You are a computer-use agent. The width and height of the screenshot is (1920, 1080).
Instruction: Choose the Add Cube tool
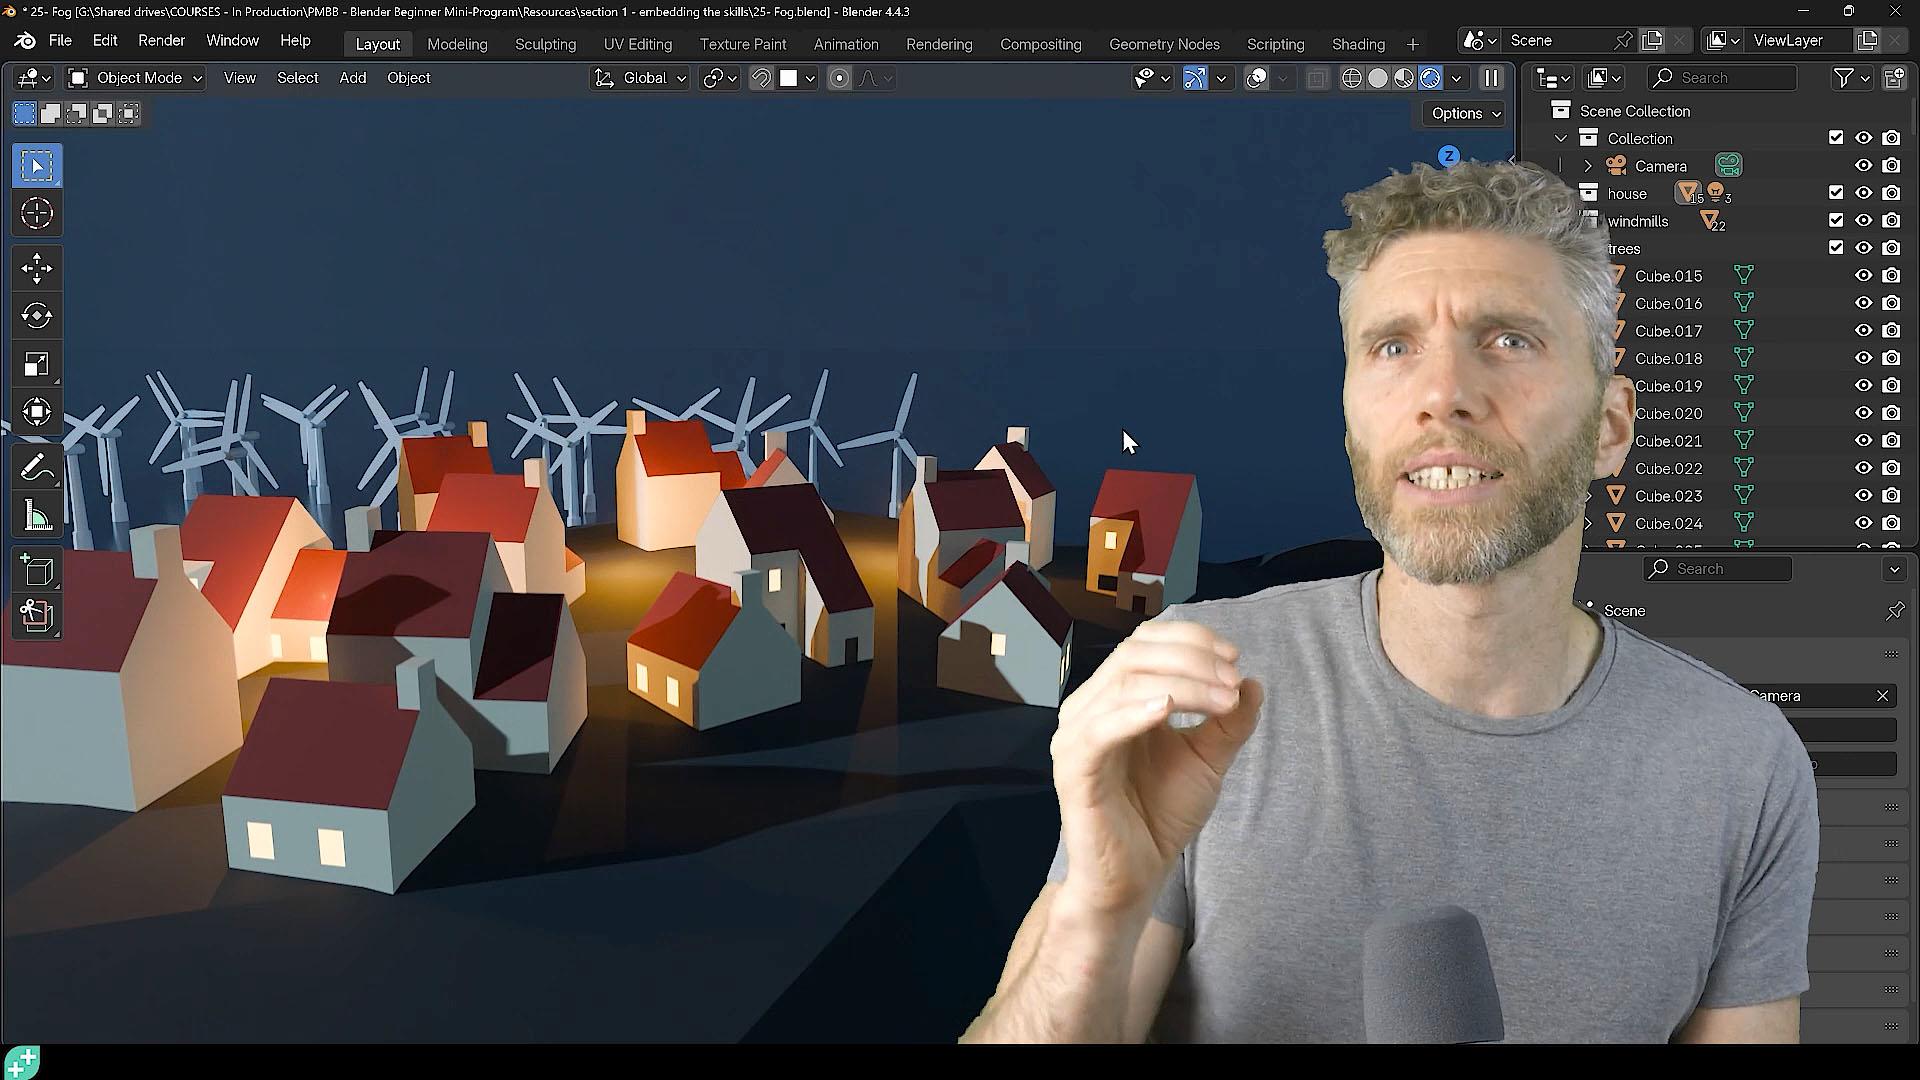[x=37, y=570]
